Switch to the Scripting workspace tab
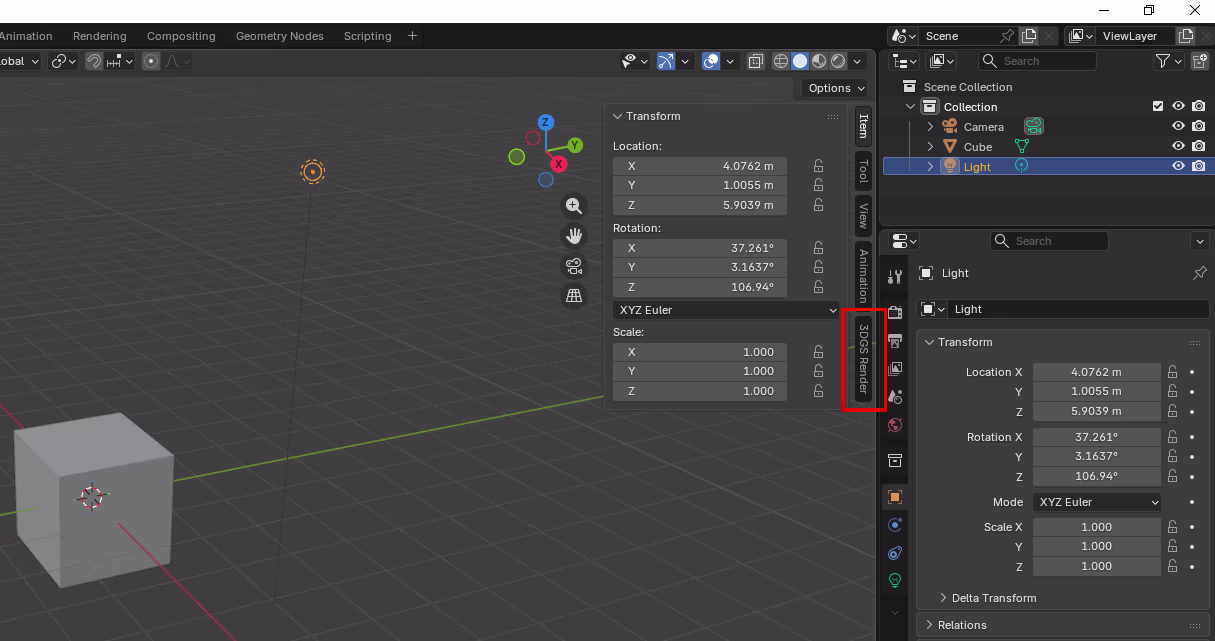Viewport: 1215px width, 641px height. [x=367, y=35]
